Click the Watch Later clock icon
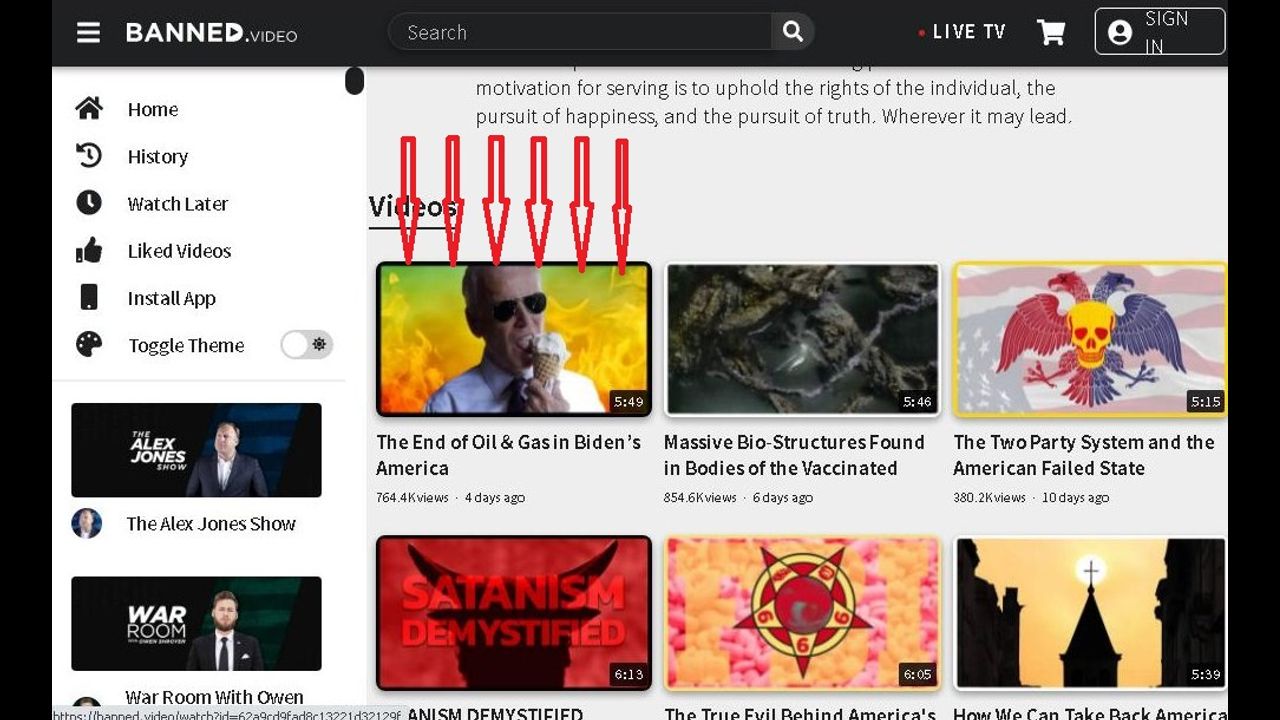1280x720 pixels. tap(89, 203)
